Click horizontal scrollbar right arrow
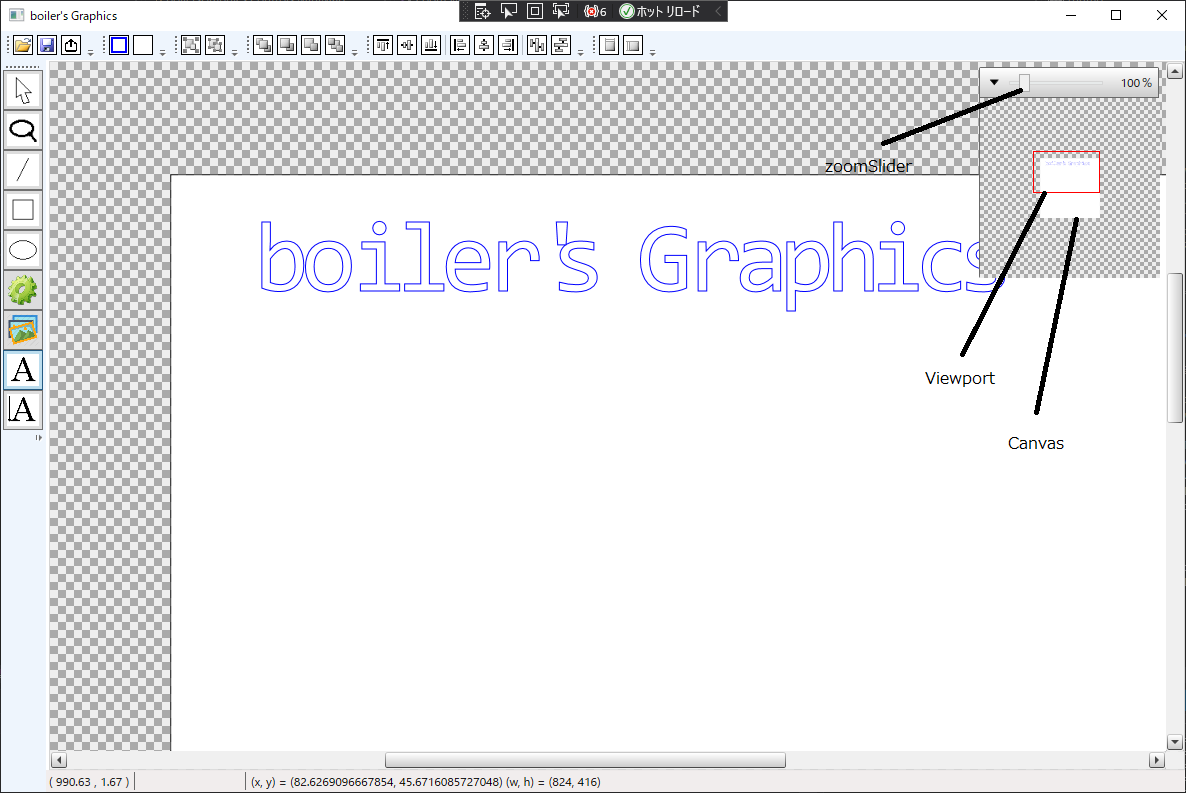The image size is (1186, 793). click(x=1157, y=760)
